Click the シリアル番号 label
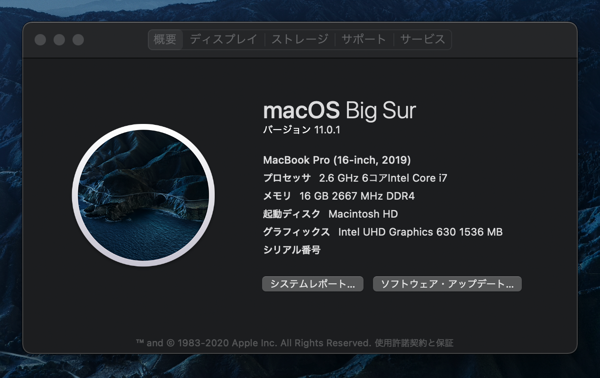 [x=292, y=250]
